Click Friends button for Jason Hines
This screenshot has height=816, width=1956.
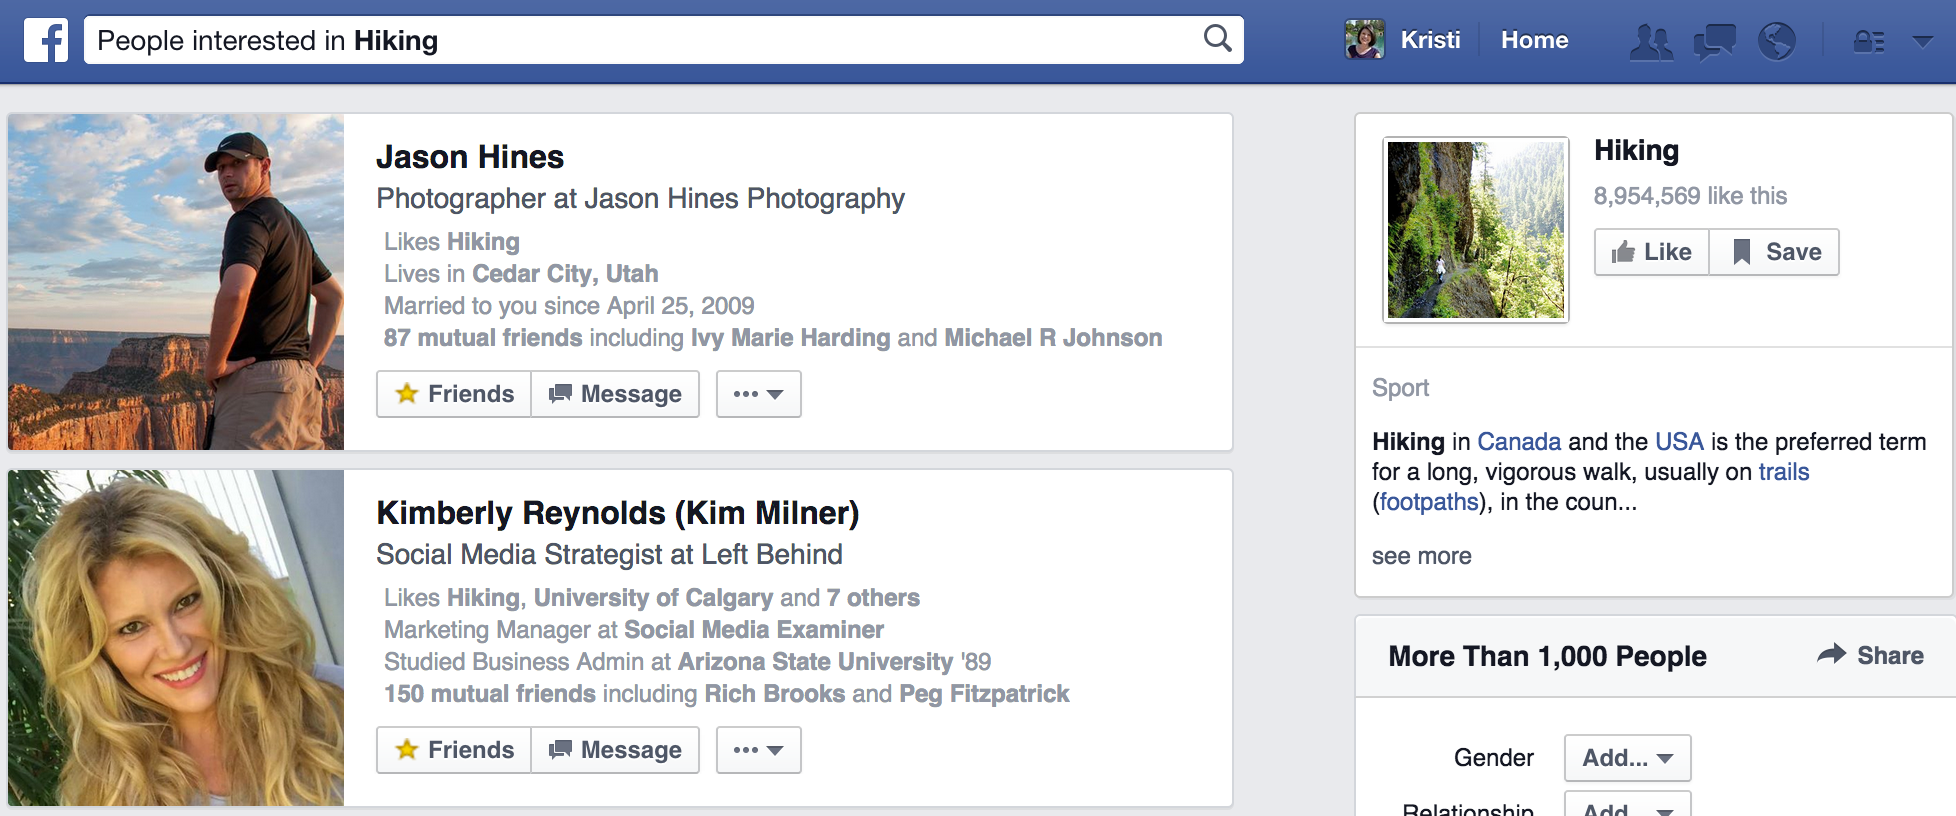point(454,394)
